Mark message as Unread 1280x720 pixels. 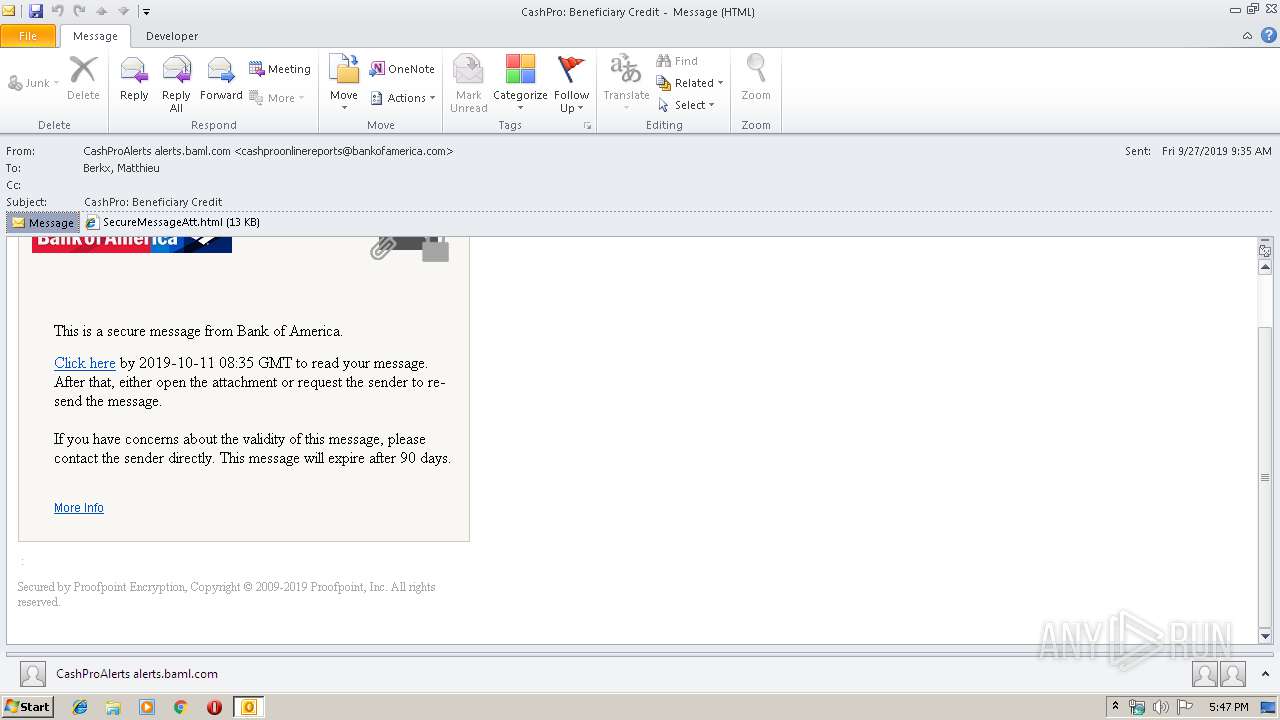tap(468, 84)
